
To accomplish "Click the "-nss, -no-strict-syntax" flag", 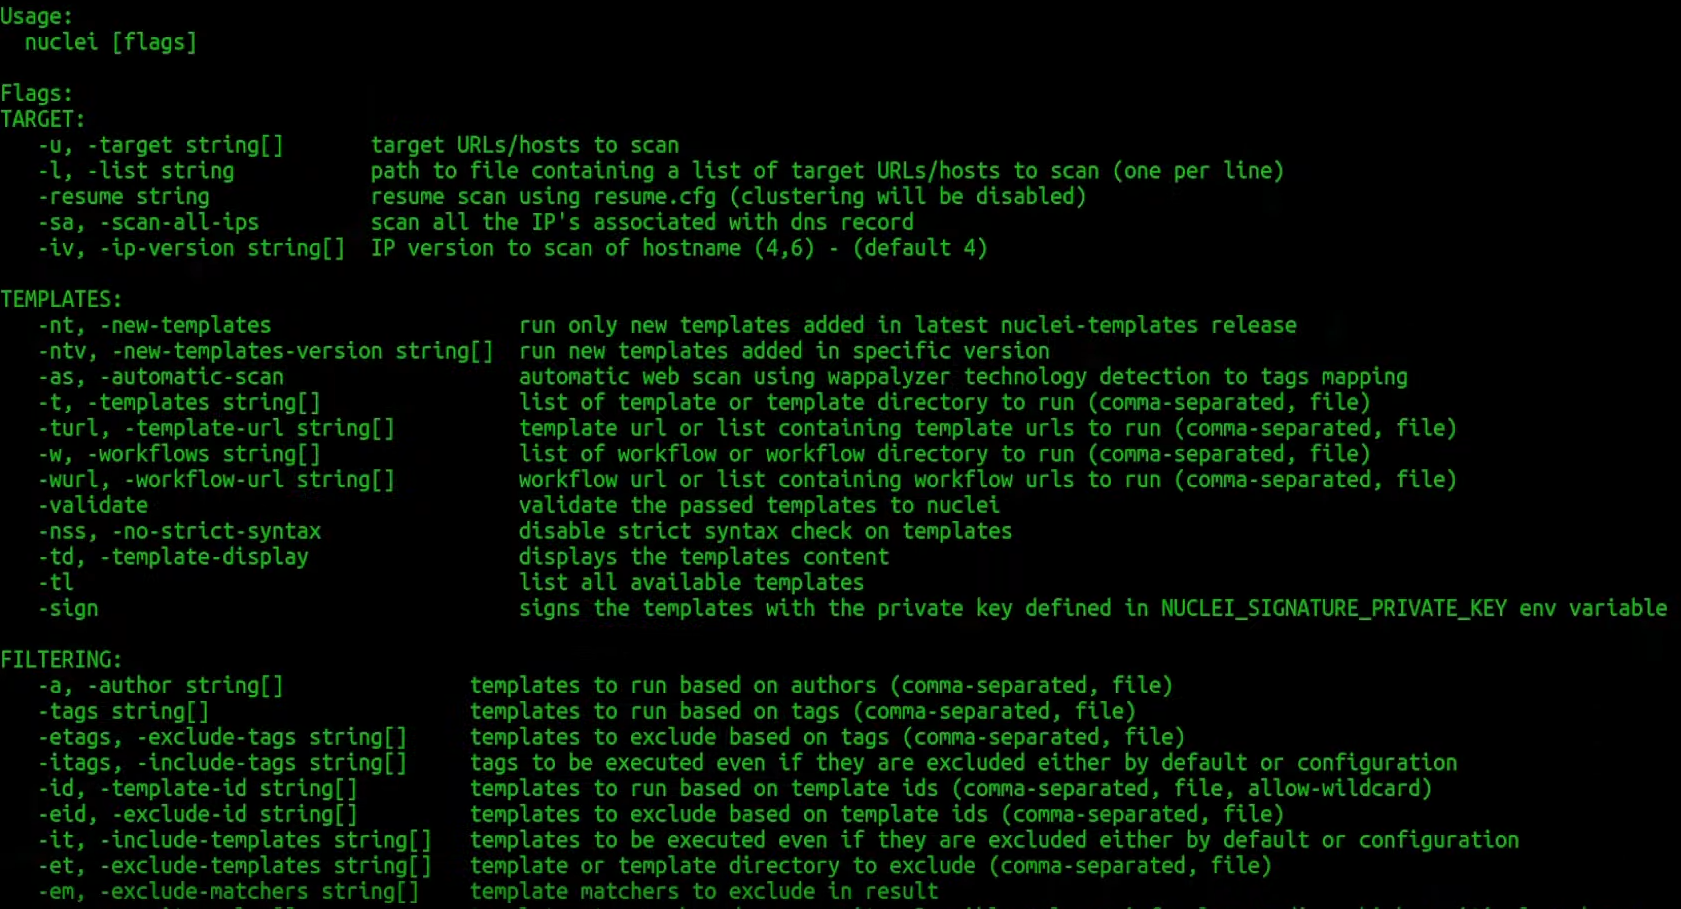I will (x=179, y=531).
